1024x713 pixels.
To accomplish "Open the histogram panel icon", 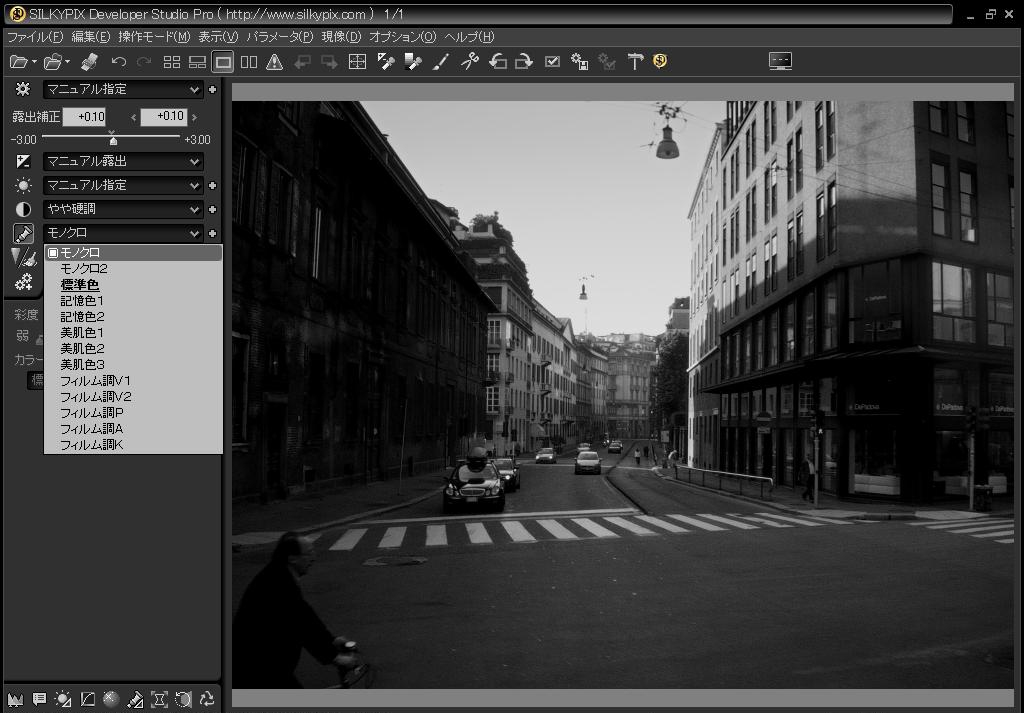I will pyautogui.click(x=15, y=699).
